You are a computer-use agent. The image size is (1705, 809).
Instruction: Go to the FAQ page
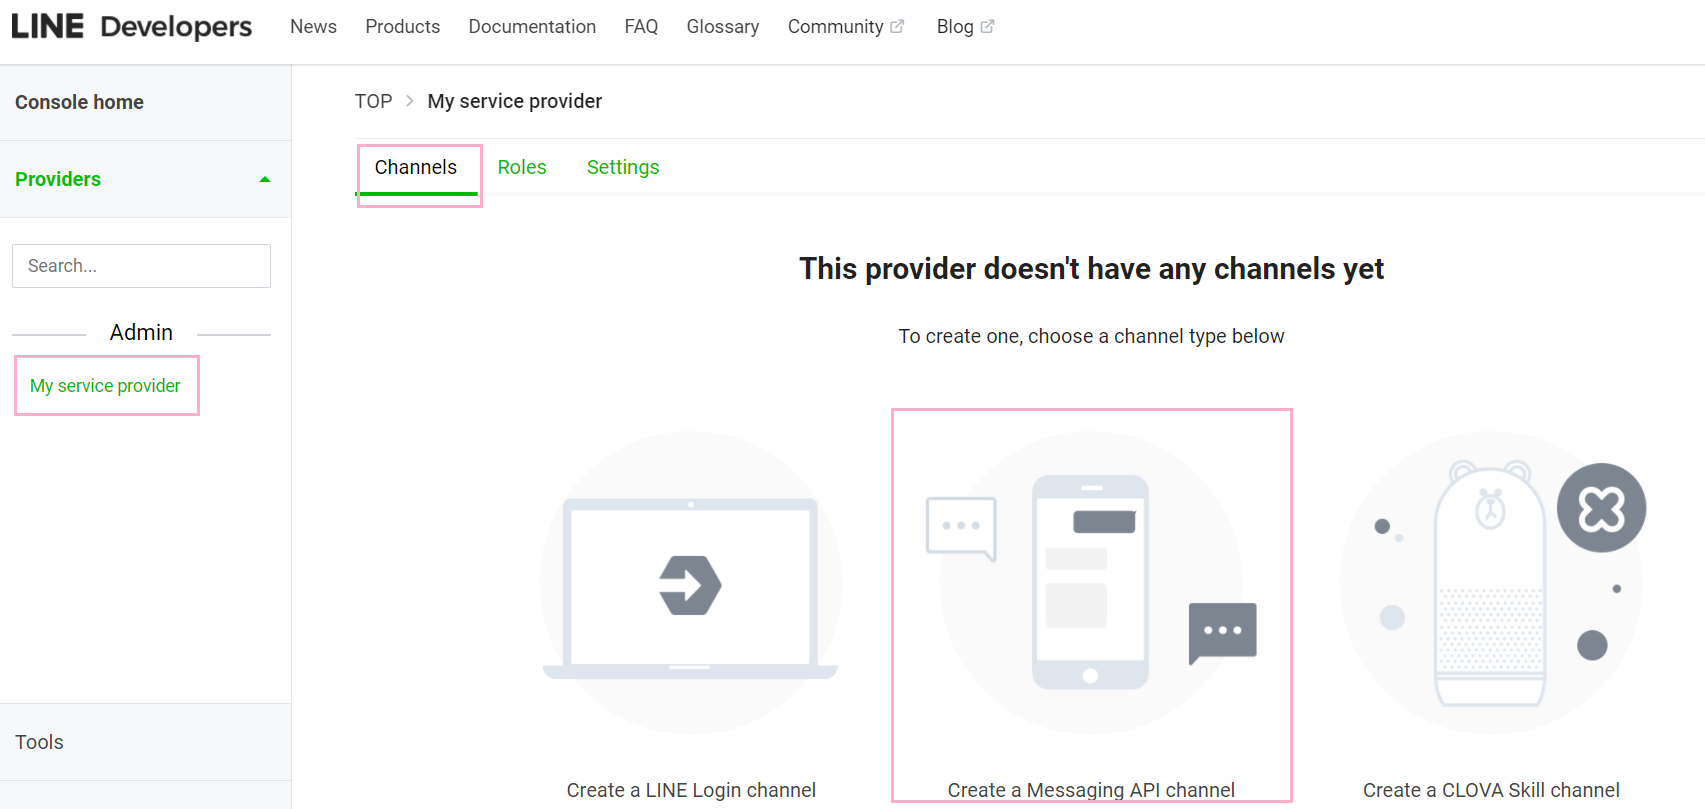pyautogui.click(x=641, y=27)
